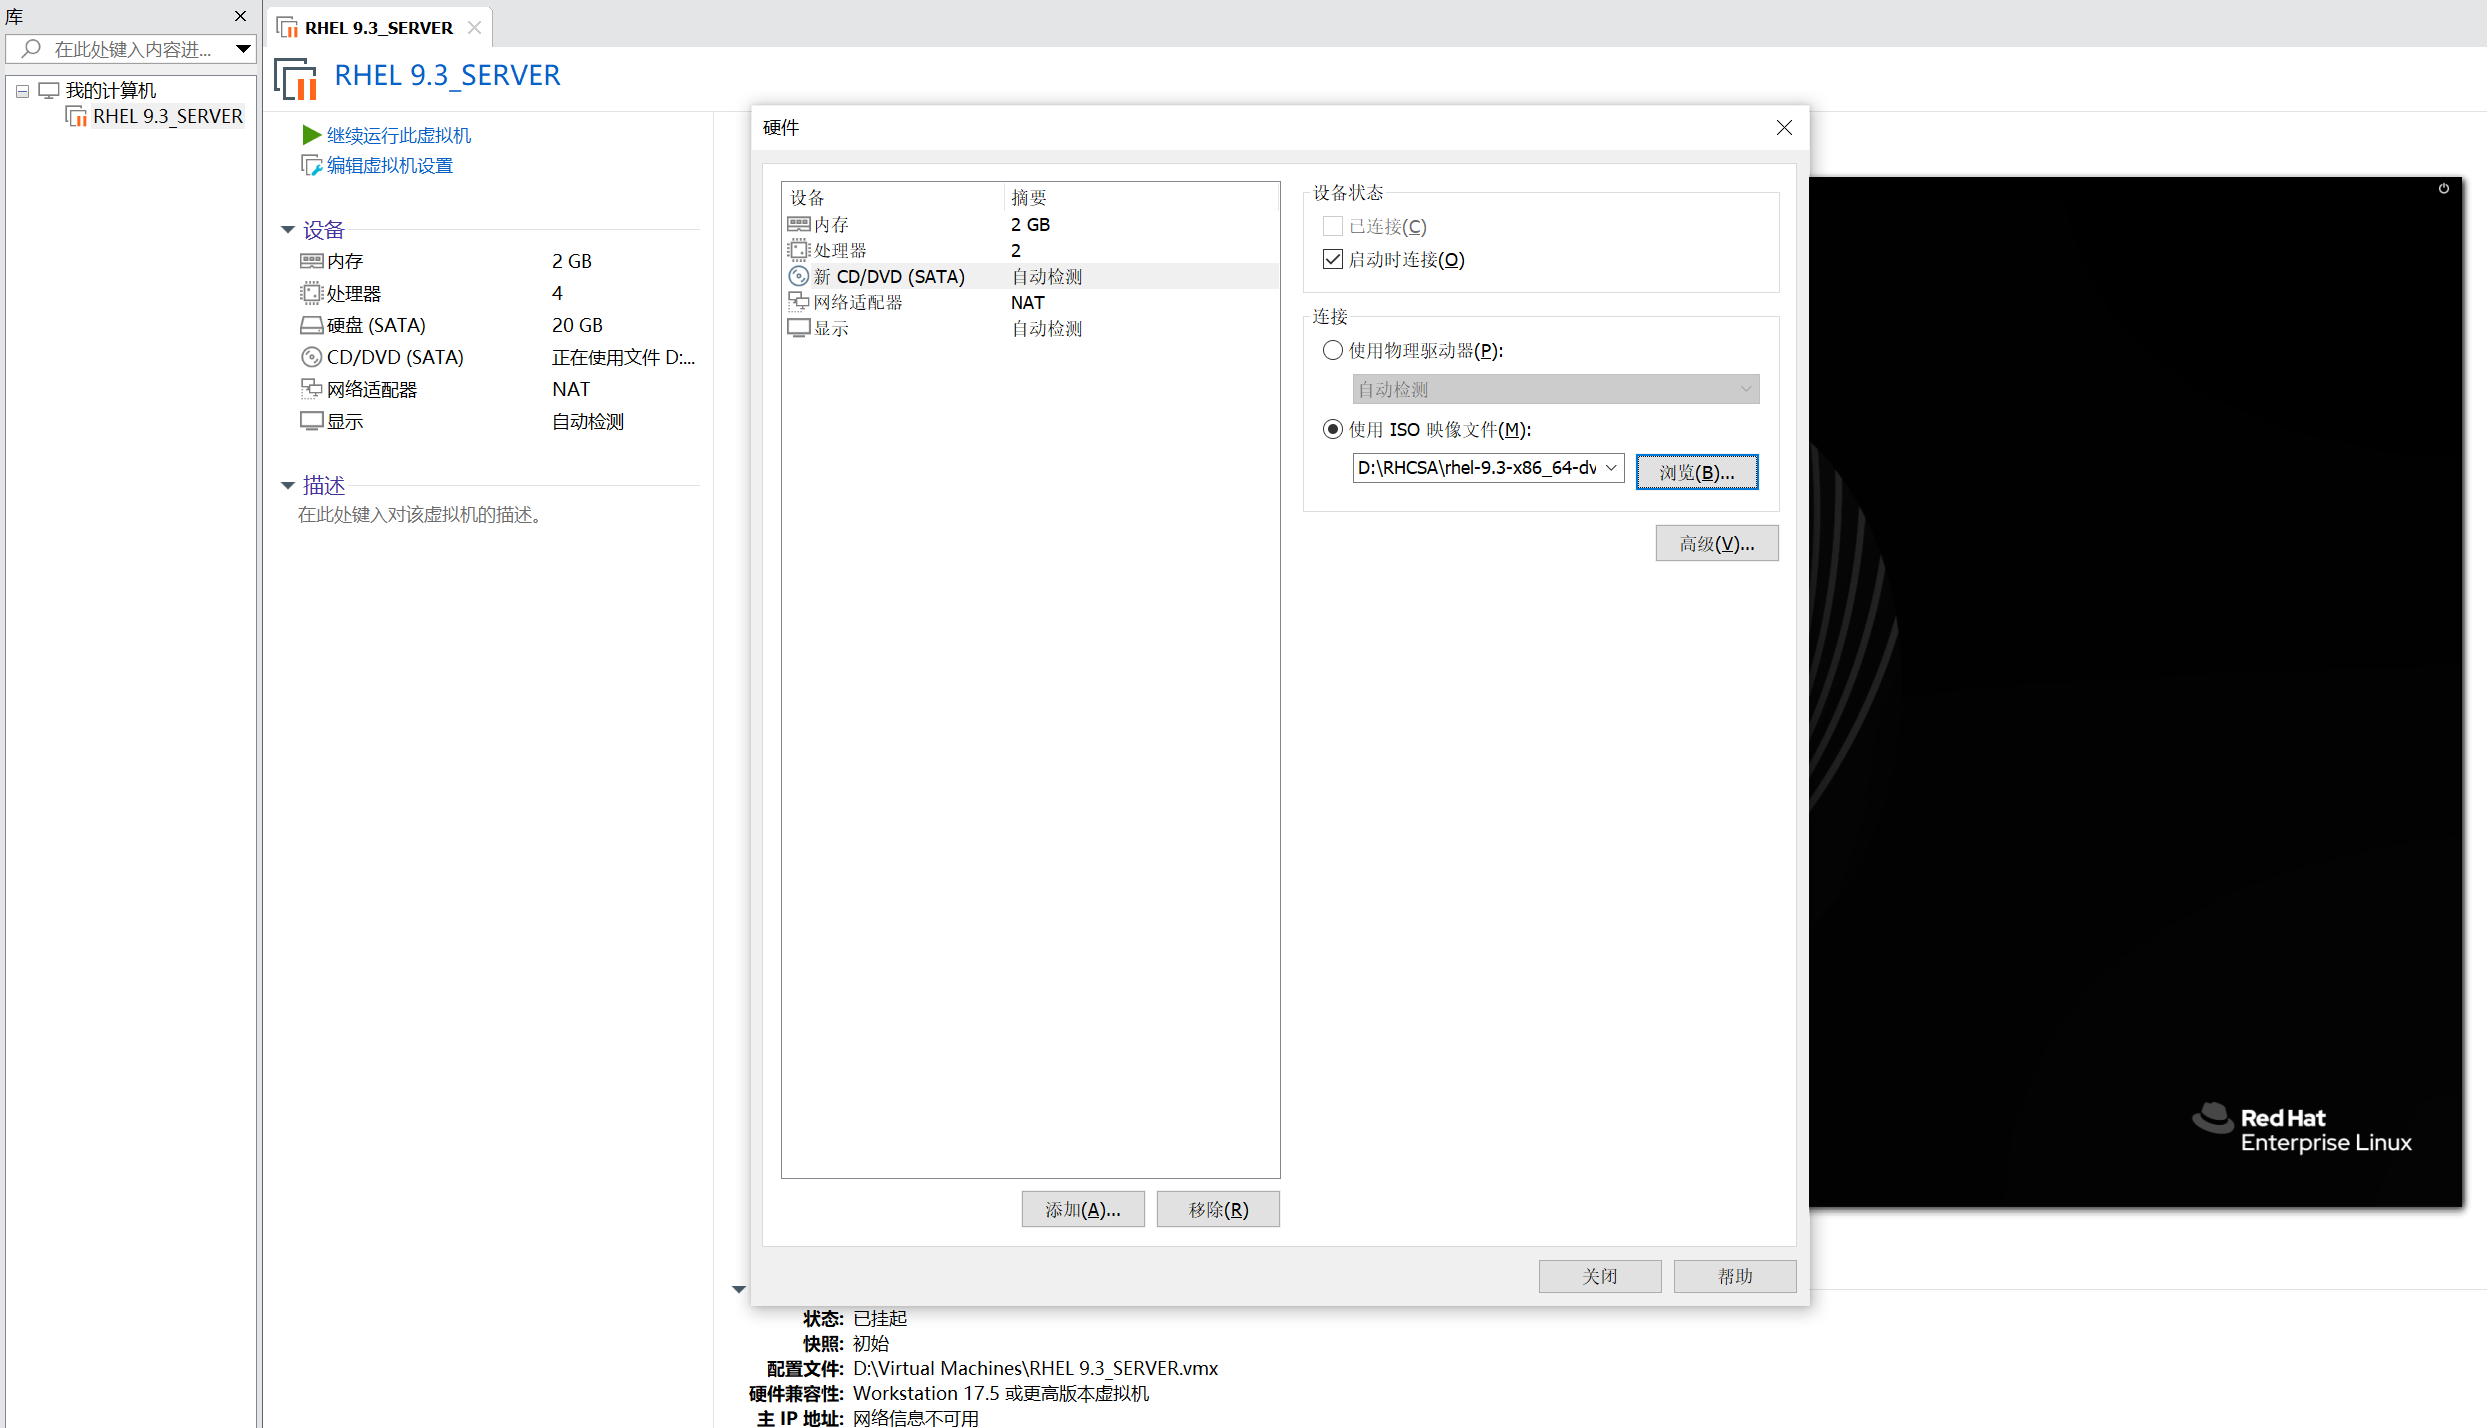2487x1428 pixels.
Task: Select the 使用物理驱动器 radio button
Action: tap(1332, 350)
